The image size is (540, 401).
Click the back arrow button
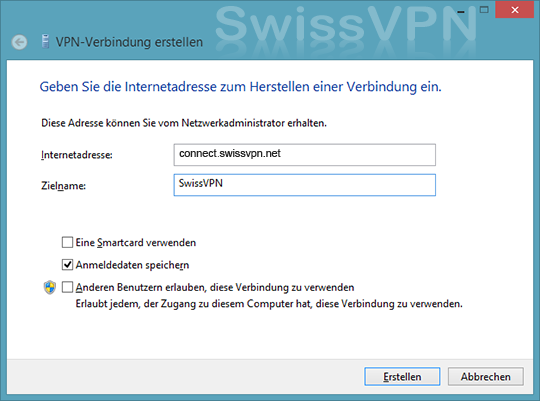pyautogui.click(x=19, y=42)
